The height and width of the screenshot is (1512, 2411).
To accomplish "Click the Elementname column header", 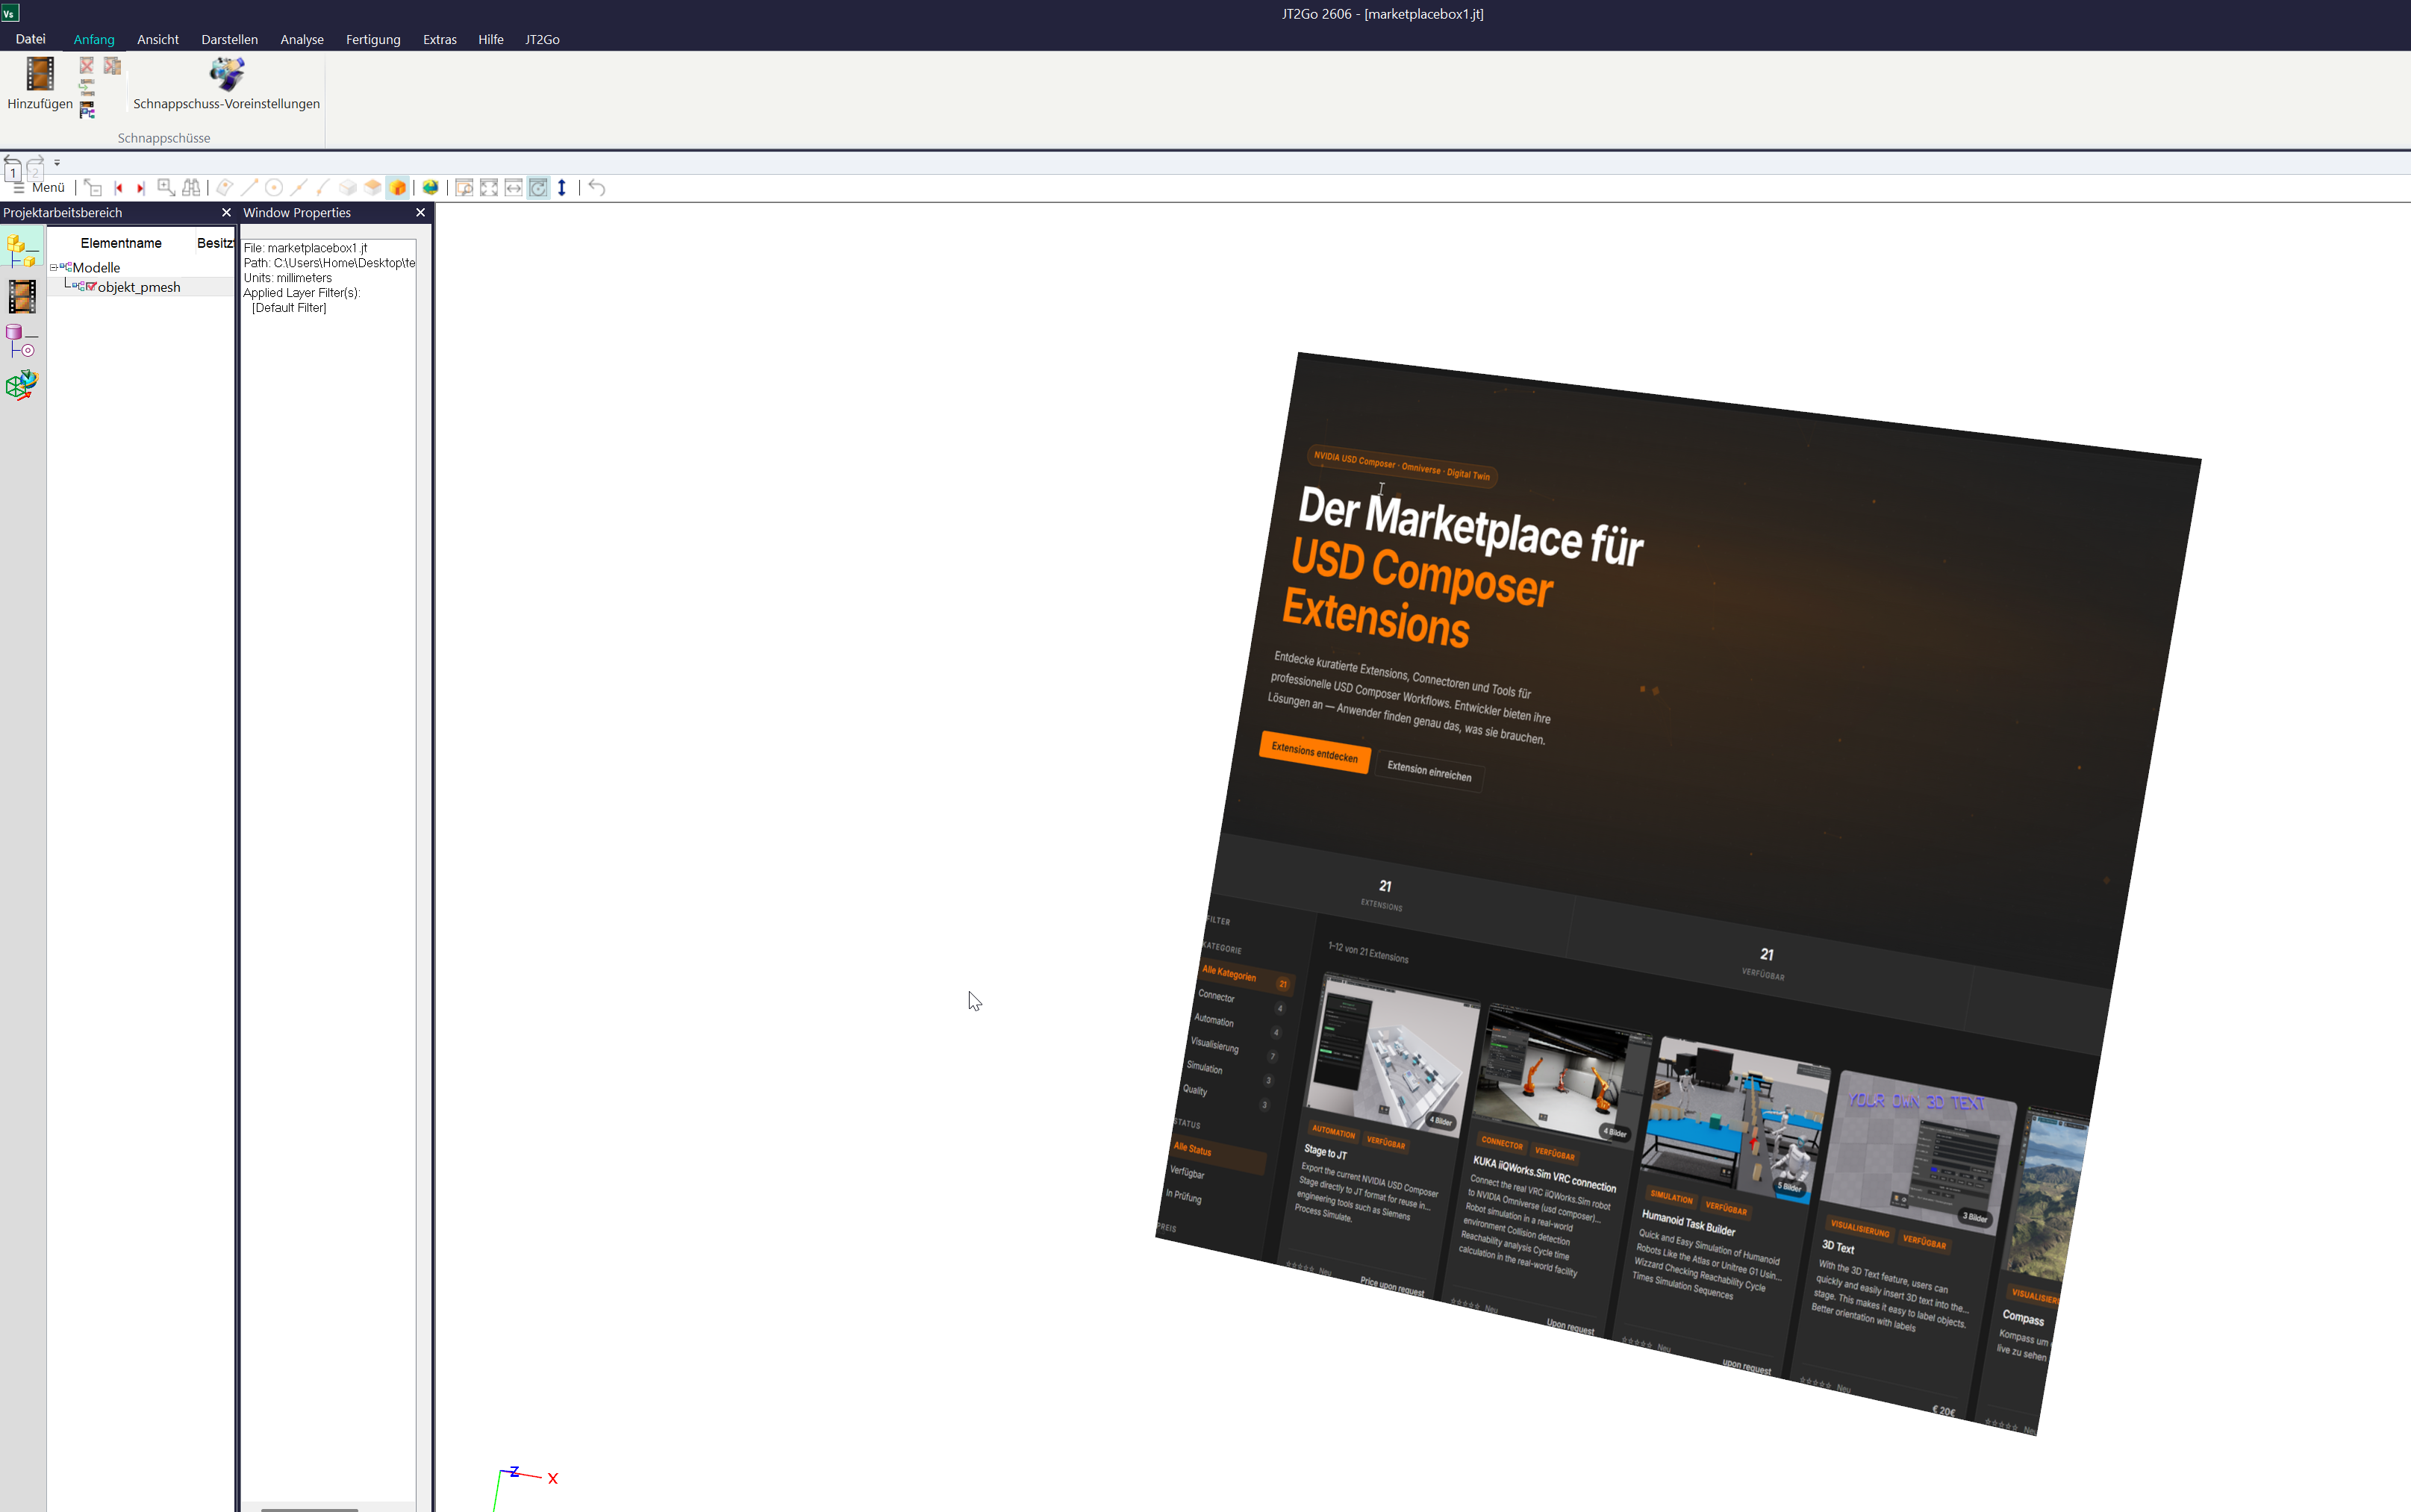I will (121, 243).
